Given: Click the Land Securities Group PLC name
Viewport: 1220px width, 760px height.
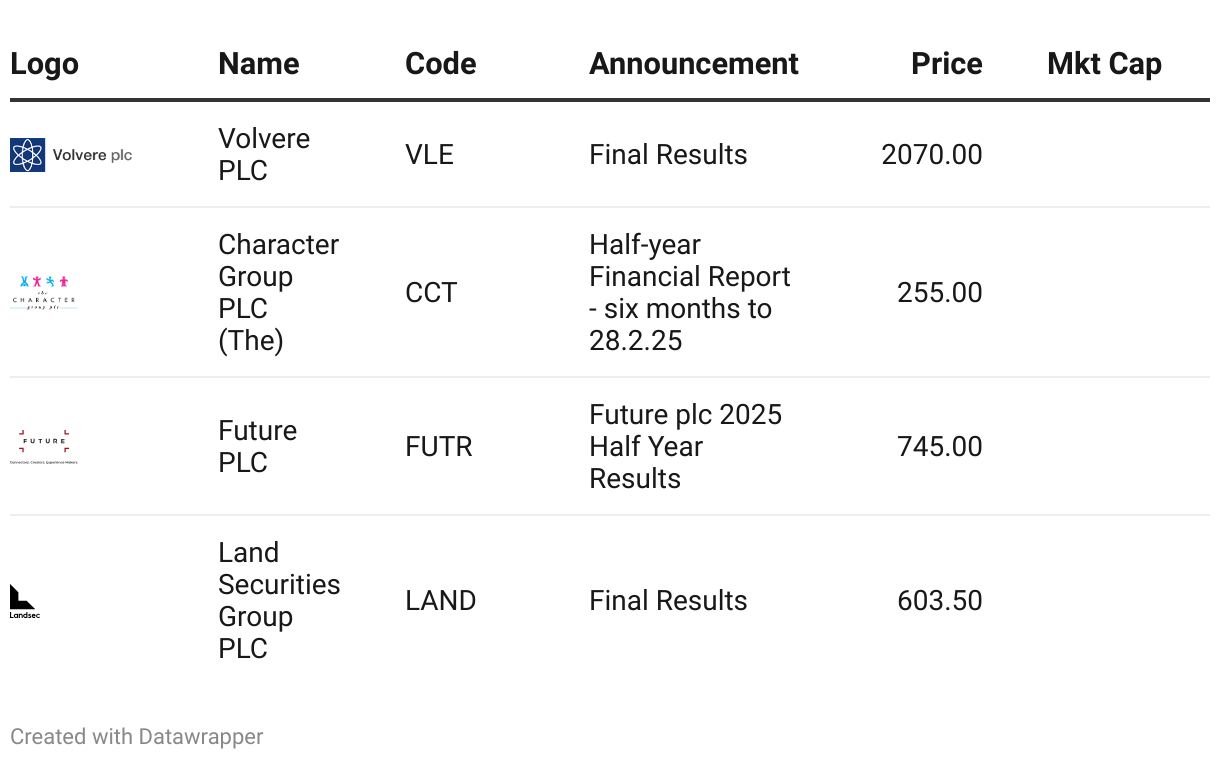Looking at the screenshot, I should (279, 601).
